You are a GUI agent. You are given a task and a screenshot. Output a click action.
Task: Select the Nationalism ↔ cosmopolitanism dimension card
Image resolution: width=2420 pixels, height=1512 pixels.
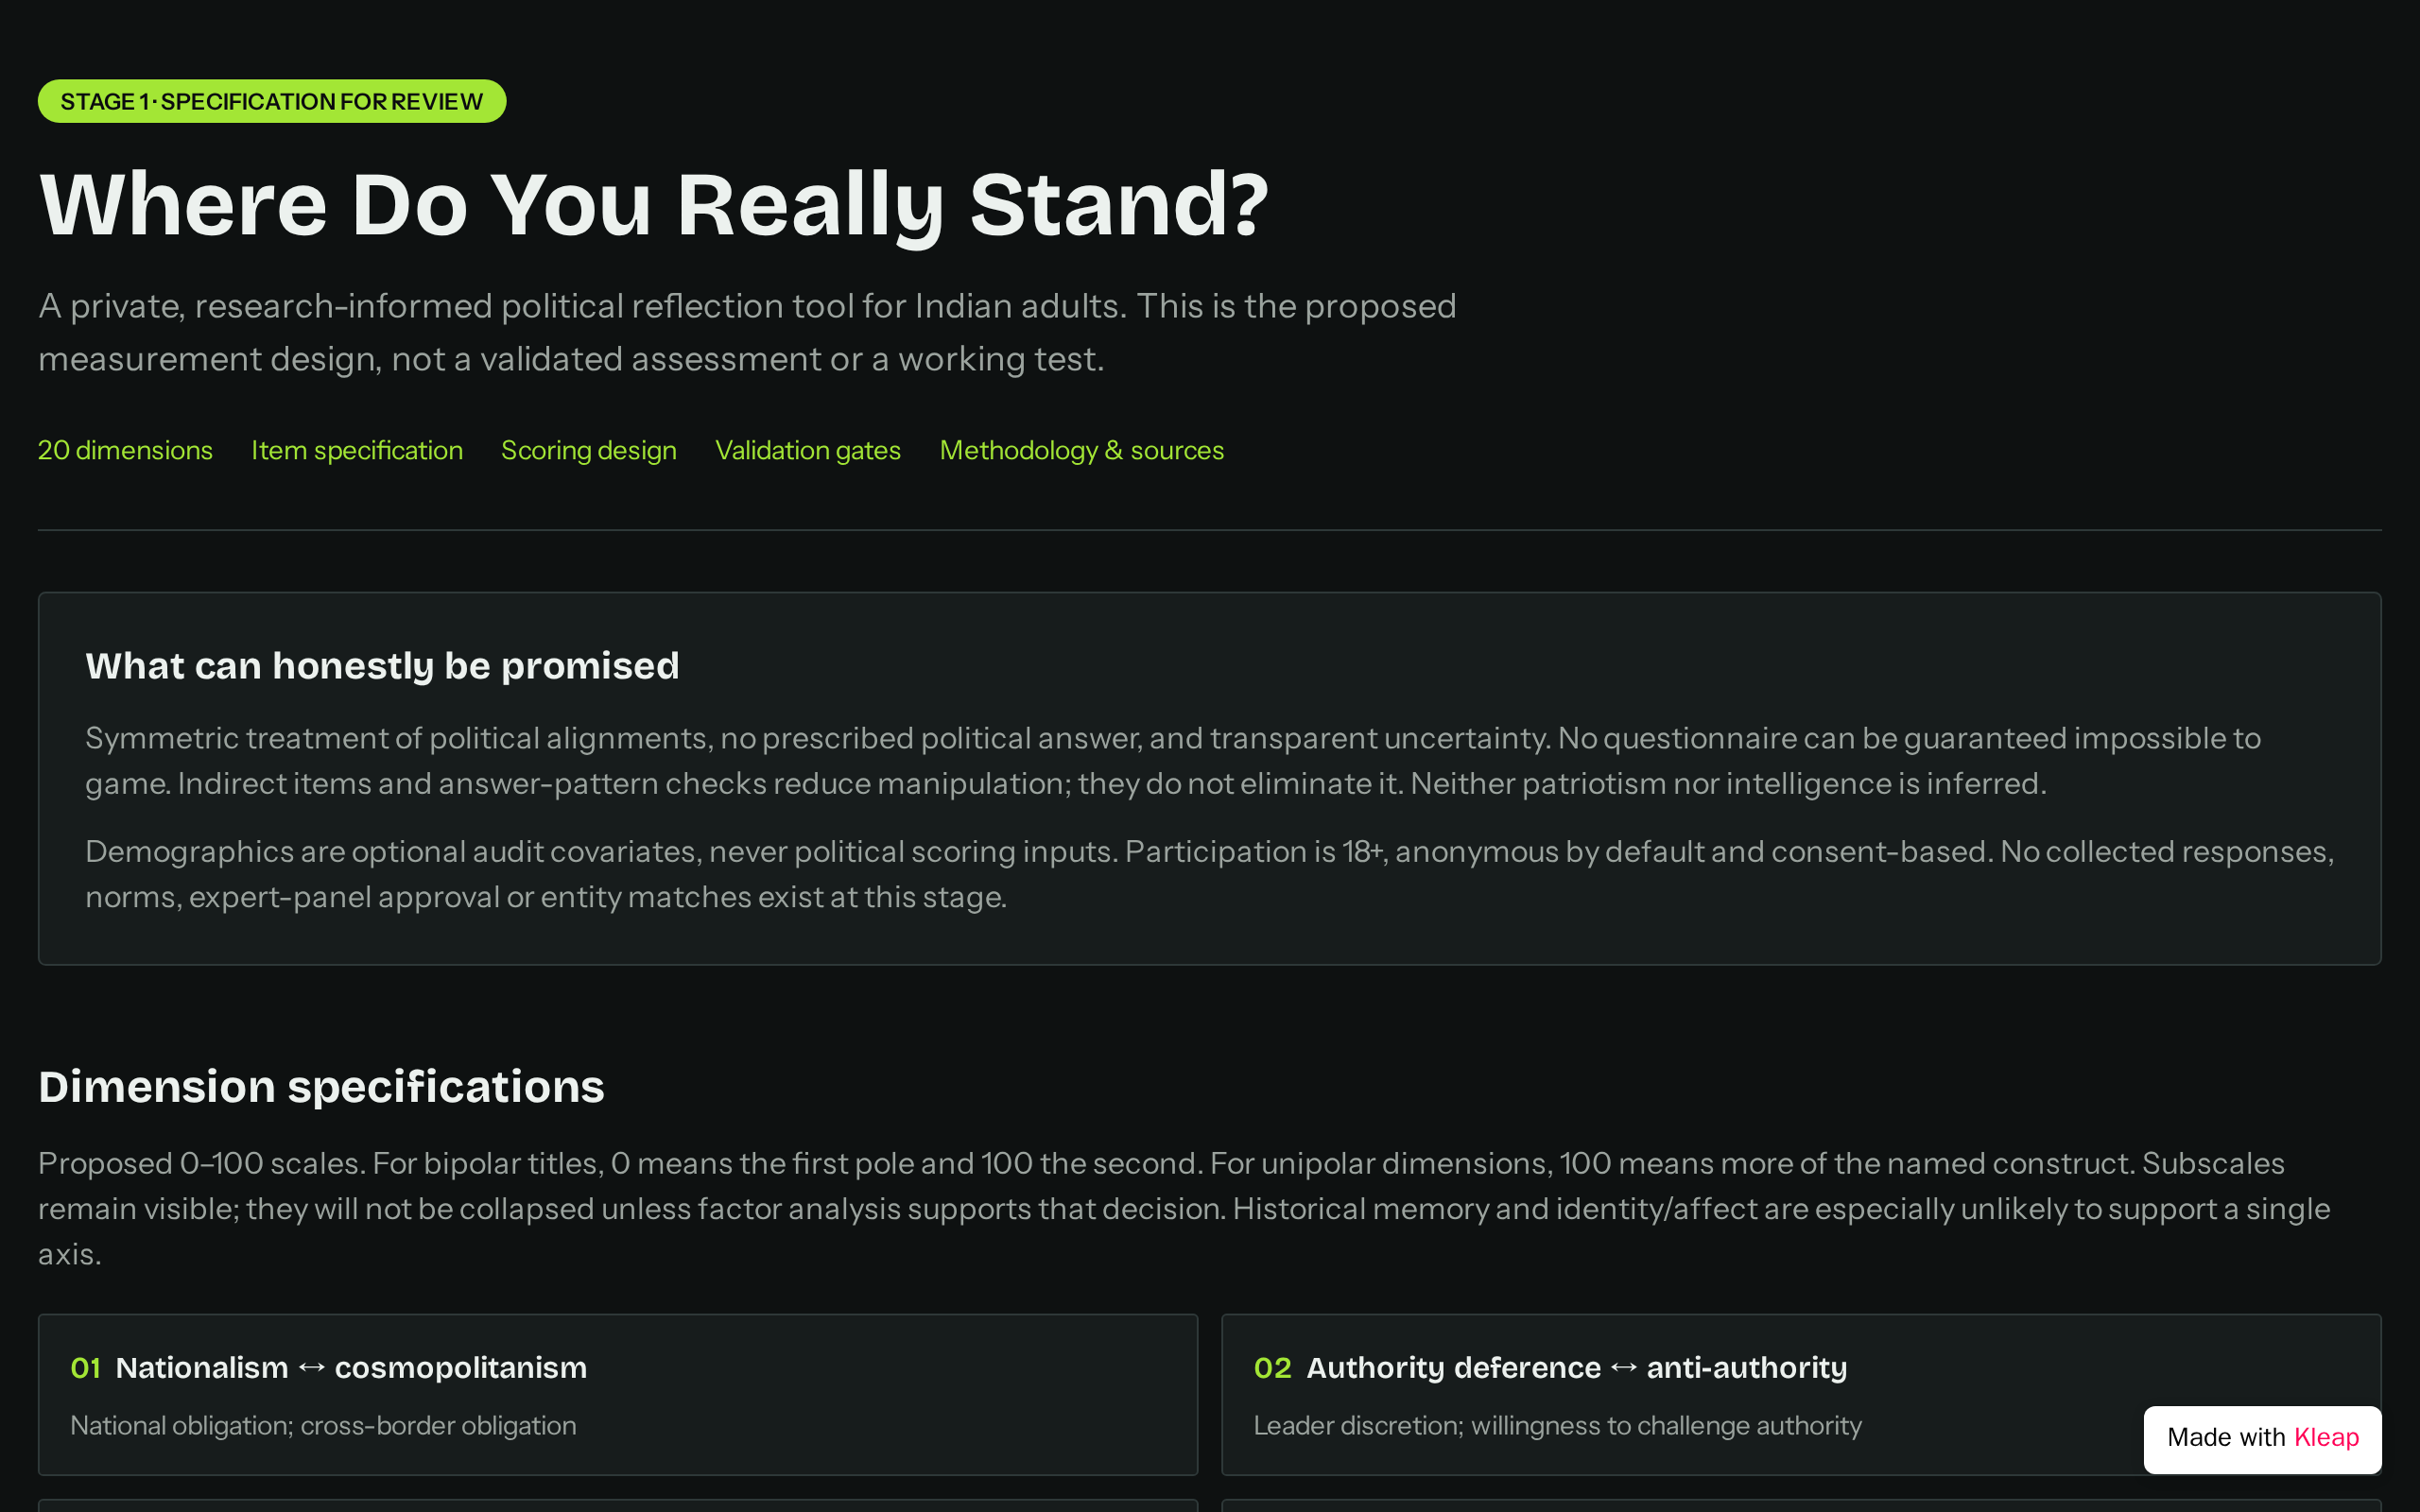pos(618,1394)
